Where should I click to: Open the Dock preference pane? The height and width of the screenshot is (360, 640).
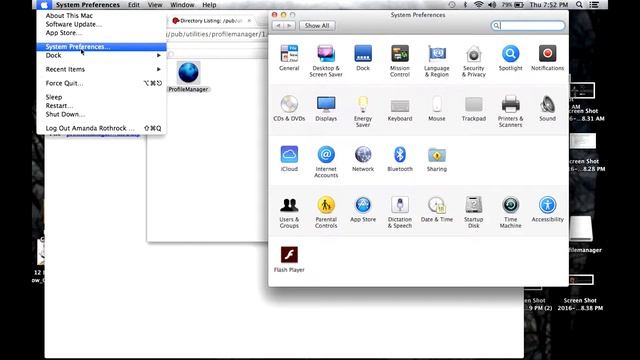click(x=363, y=58)
